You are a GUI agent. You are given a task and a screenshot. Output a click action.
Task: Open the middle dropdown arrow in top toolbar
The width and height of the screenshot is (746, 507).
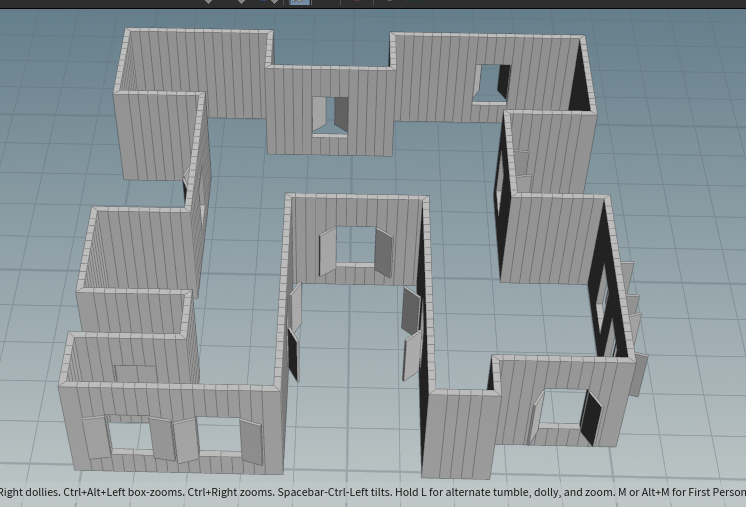239,3
